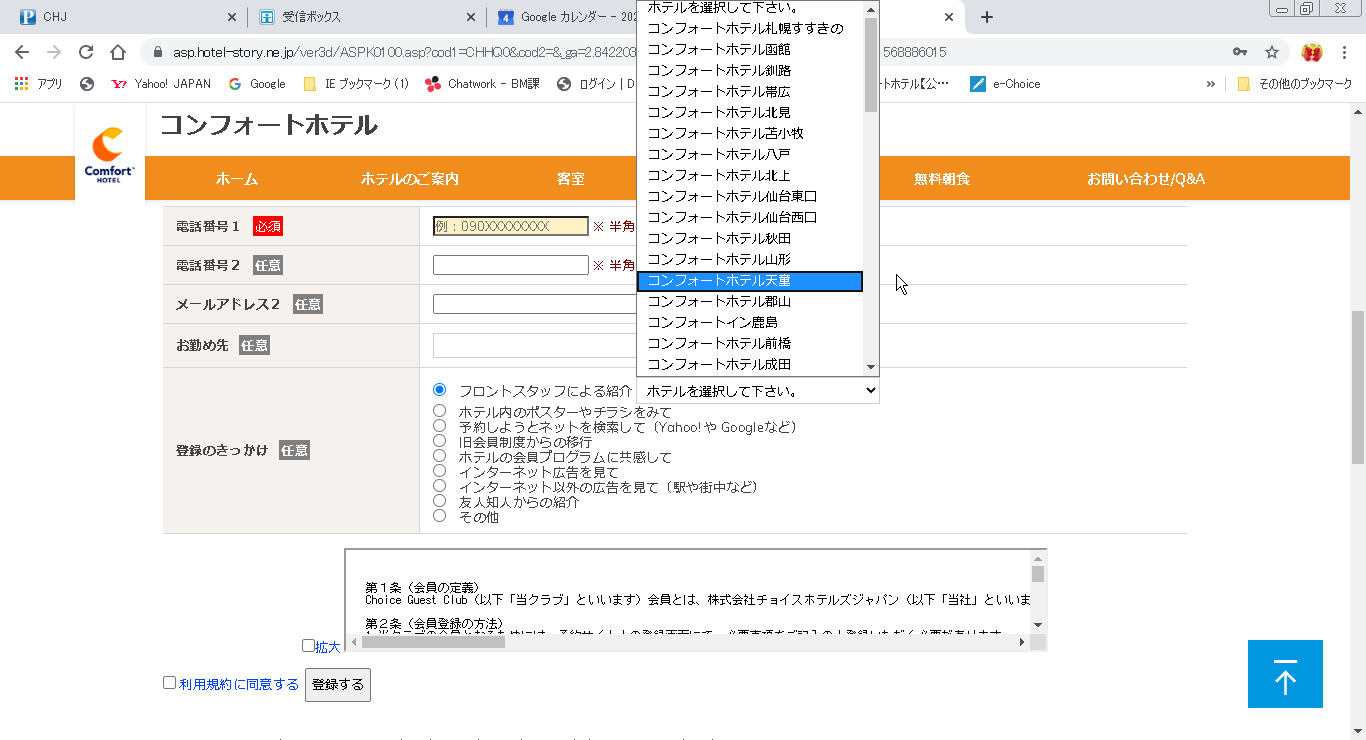Open the その他のブックマーク folder
This screenshot has width=1366, height=740.
pyautogui.click(x=1294, y=84)
